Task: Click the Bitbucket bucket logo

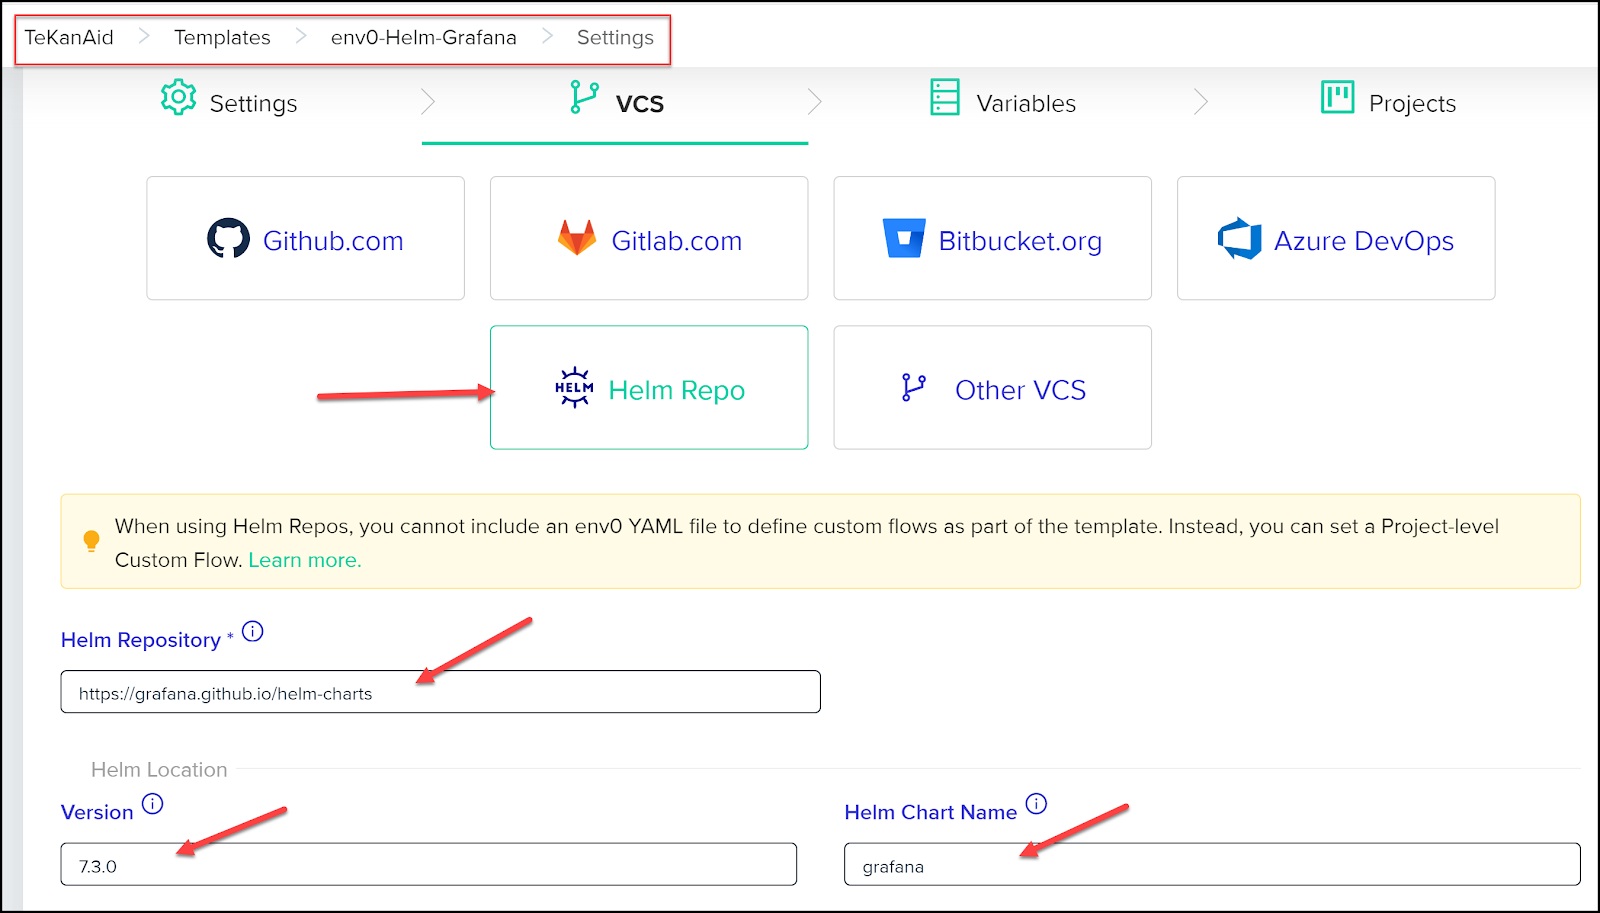Action: coord(904,238)
